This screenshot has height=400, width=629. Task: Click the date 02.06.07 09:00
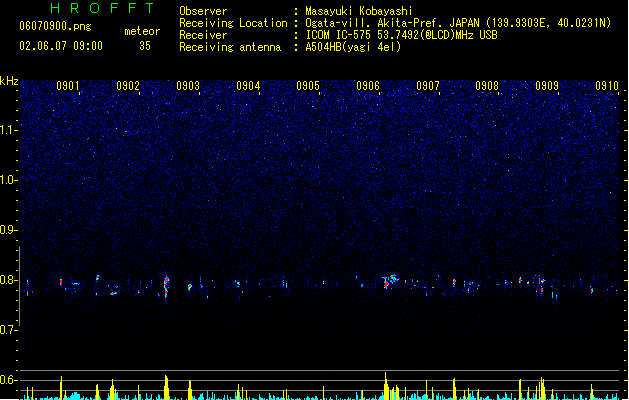(x=61, y=46)
